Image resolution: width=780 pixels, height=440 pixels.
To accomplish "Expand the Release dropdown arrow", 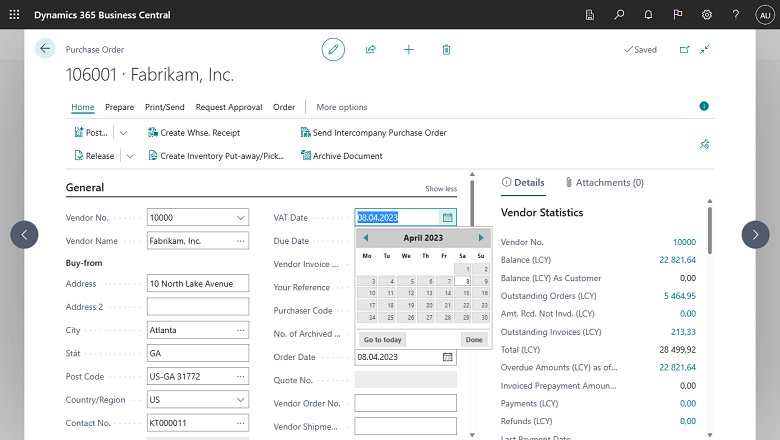I will pyautogui.click(x=130, y=156).
